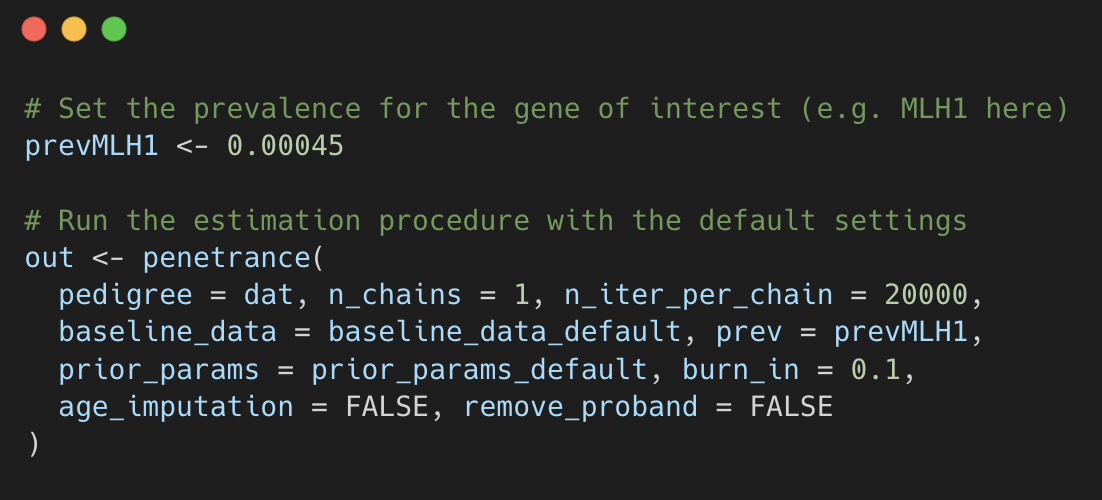The image size is (1102, 500).
Task: Click the age_imputation argument name
Action: point(176,406)
